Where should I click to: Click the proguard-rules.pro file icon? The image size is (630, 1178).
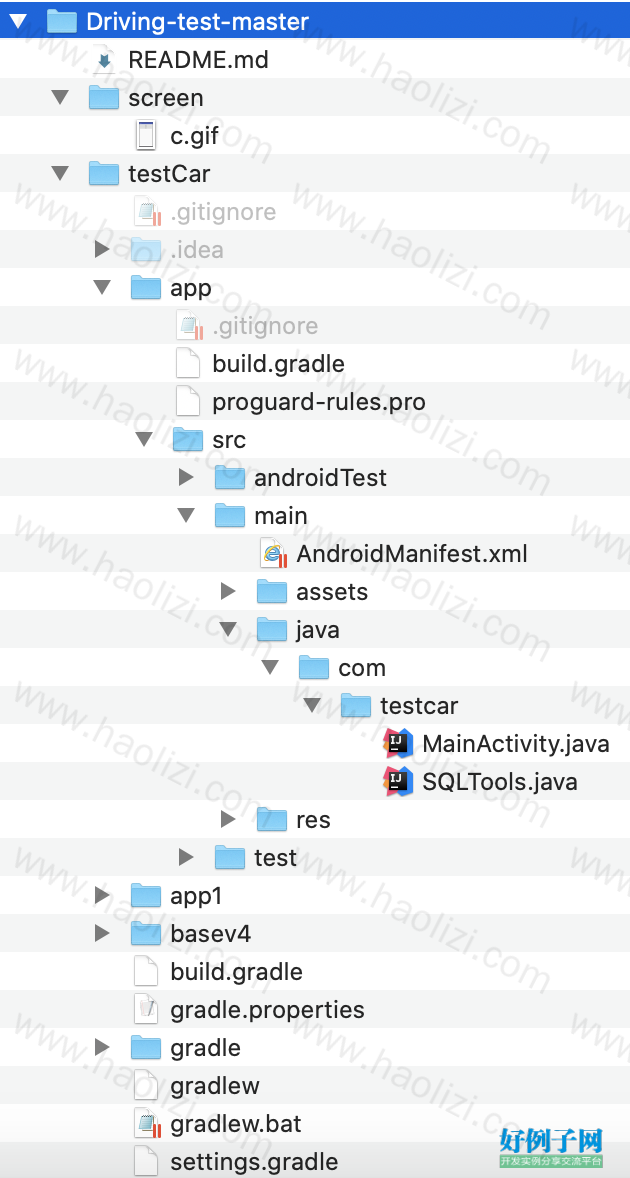pos(188,402)
